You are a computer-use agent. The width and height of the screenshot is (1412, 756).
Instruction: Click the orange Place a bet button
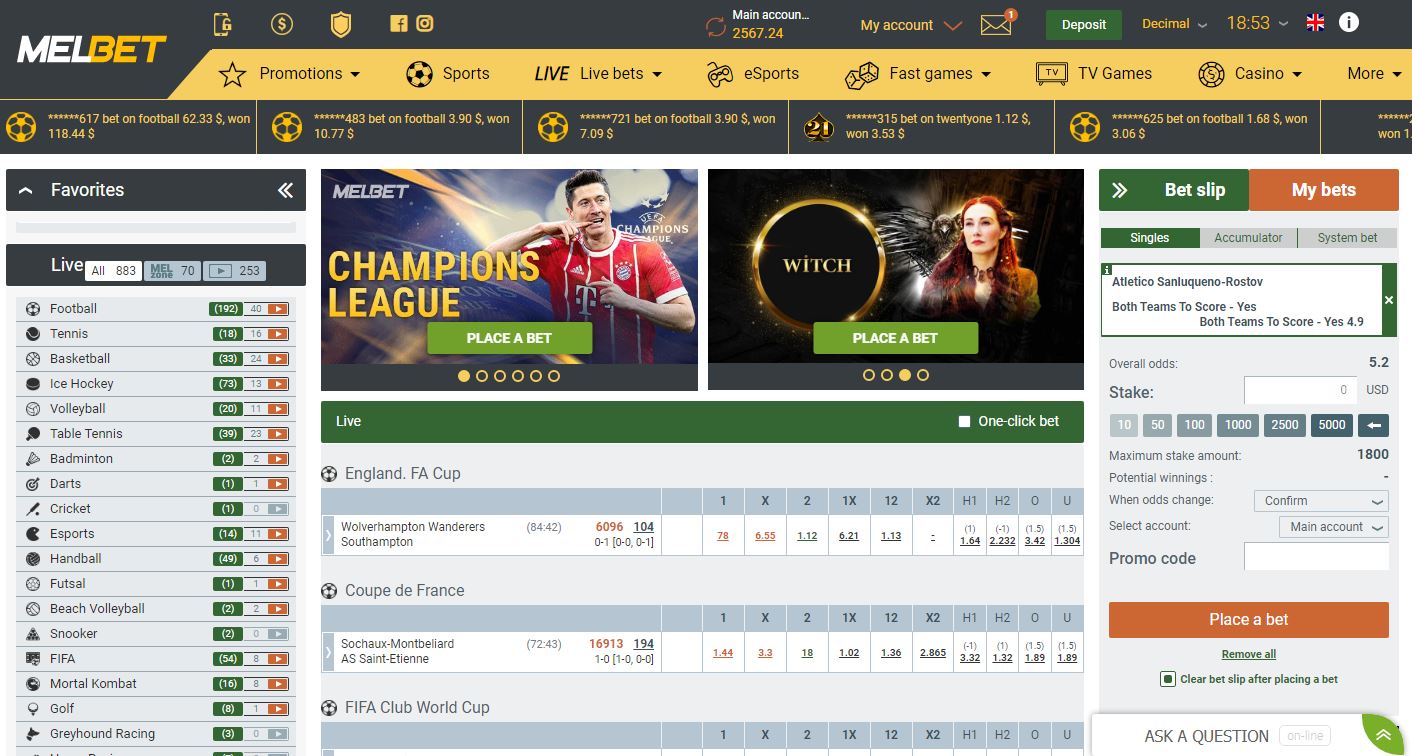(x=1248, y=620)
